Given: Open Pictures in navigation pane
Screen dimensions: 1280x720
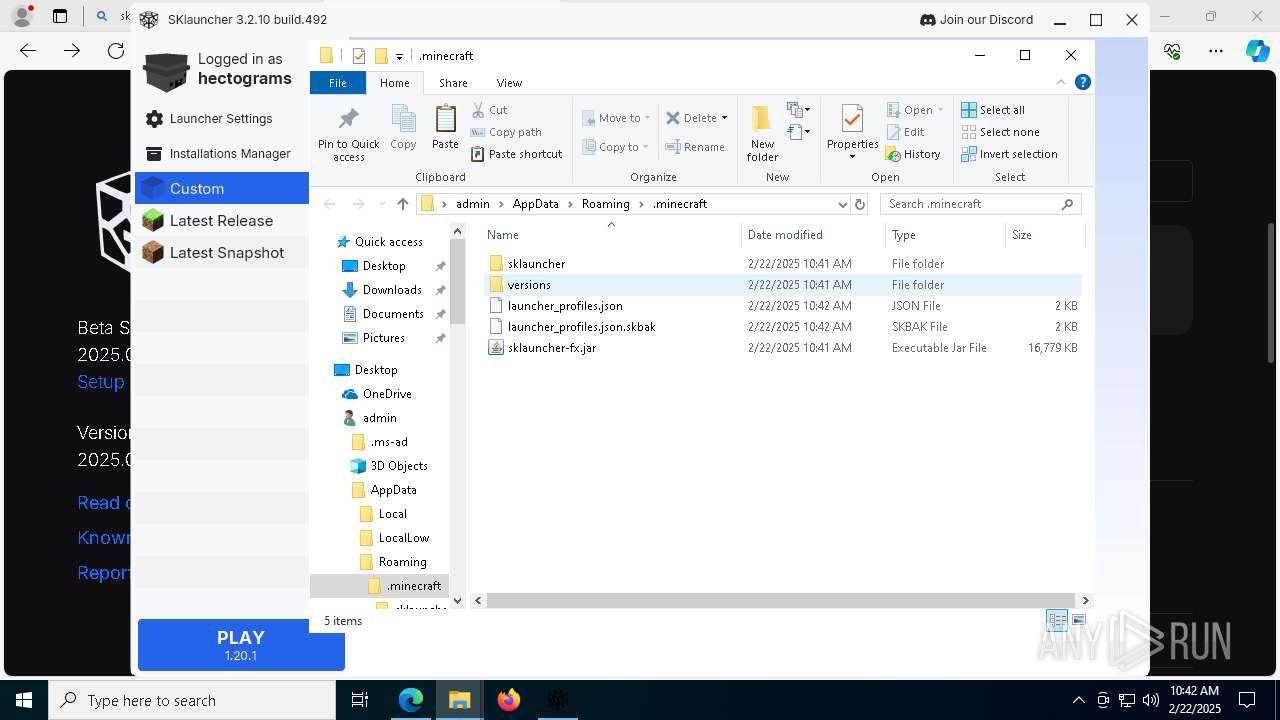Looking at the screenshot, I should pyautogui.click(x=384, y=338).
